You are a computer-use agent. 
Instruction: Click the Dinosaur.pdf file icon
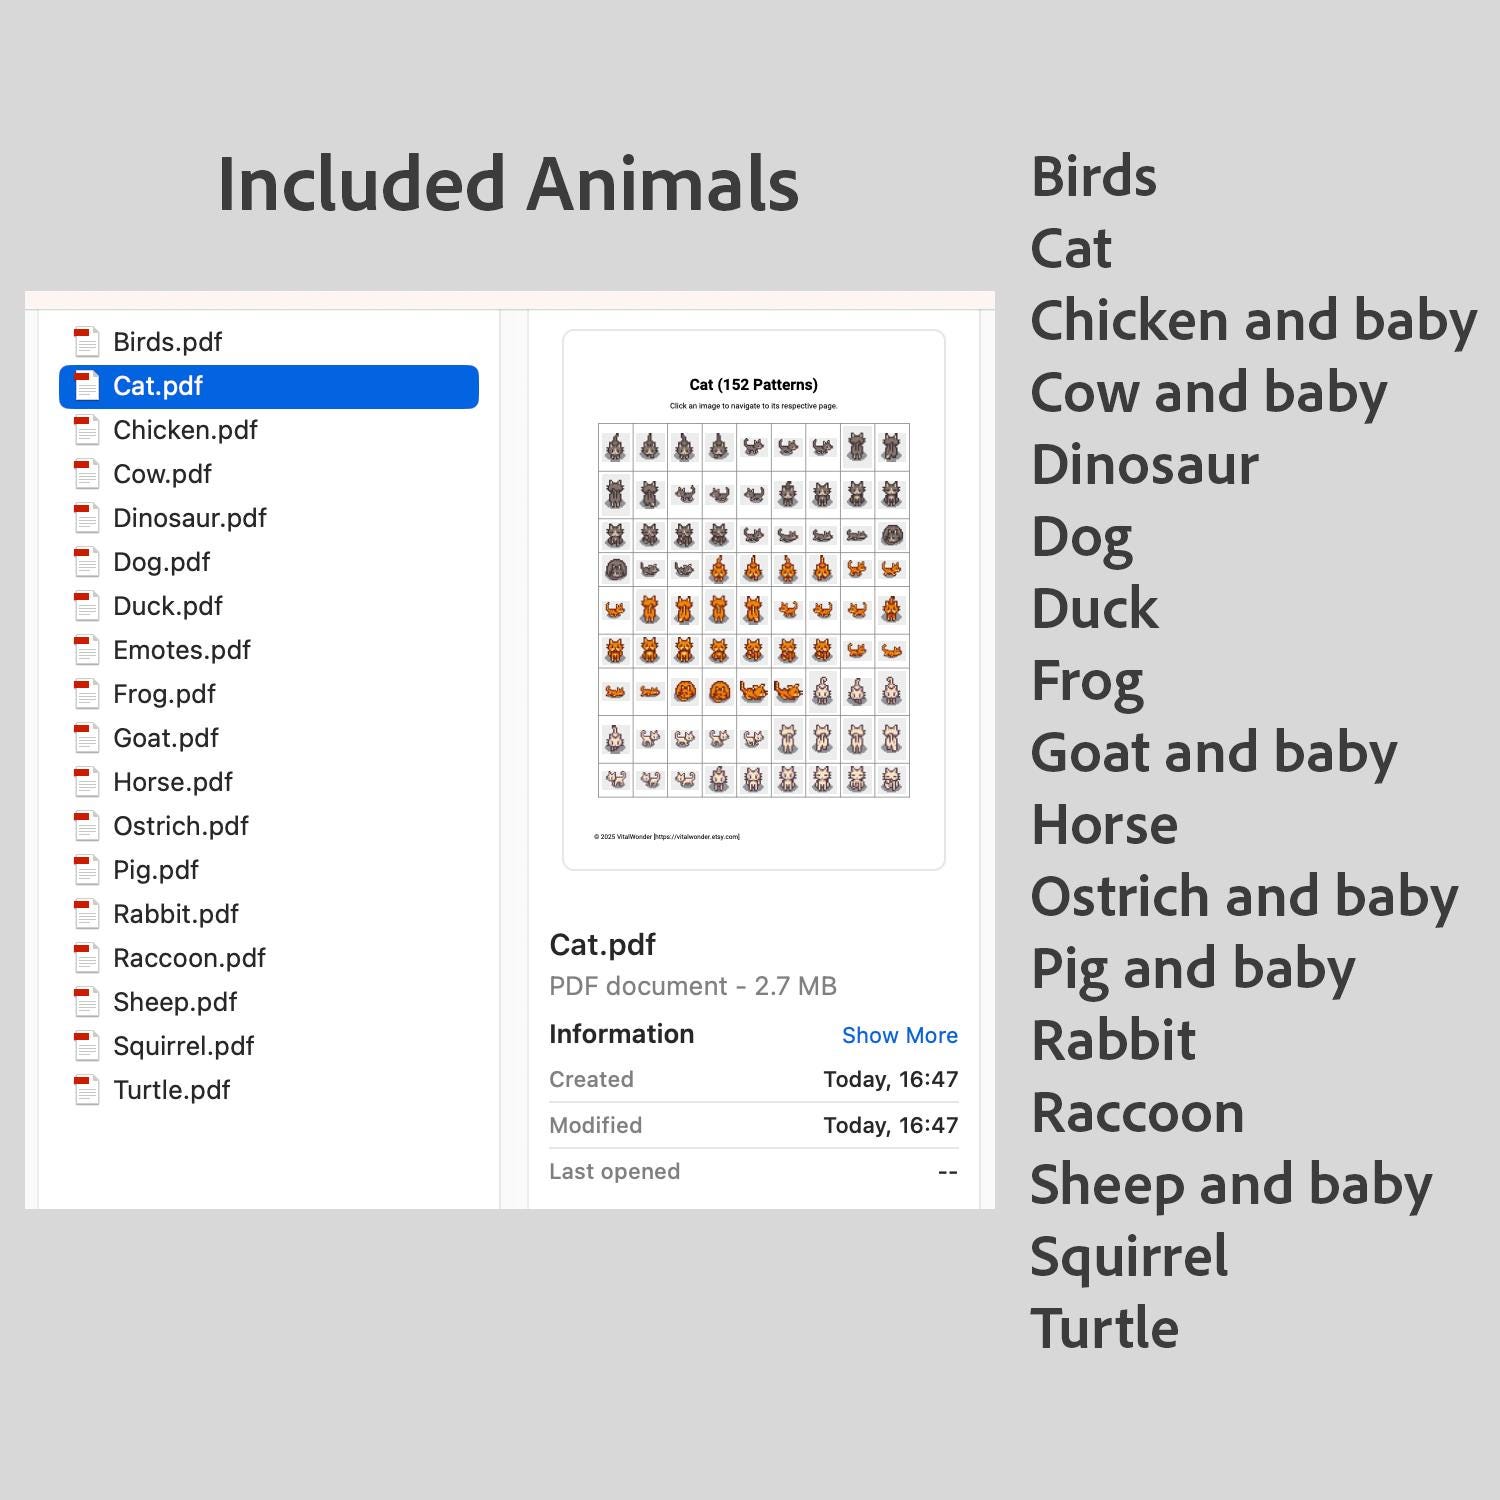[87, 518]
